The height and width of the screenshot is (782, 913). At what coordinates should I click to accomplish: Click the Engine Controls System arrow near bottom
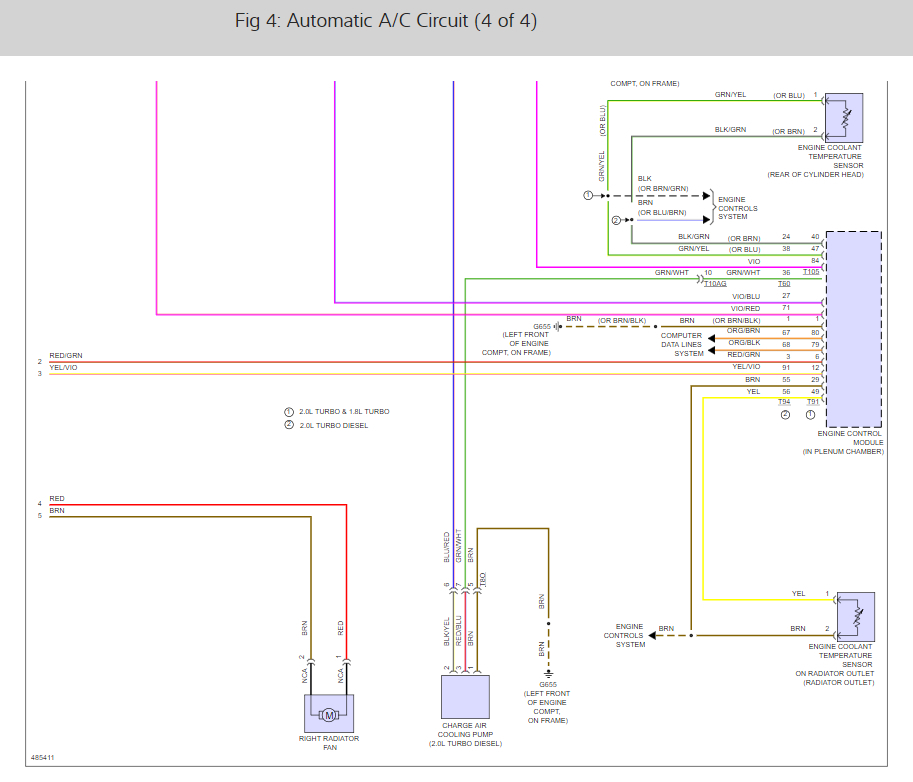(652, 635)
